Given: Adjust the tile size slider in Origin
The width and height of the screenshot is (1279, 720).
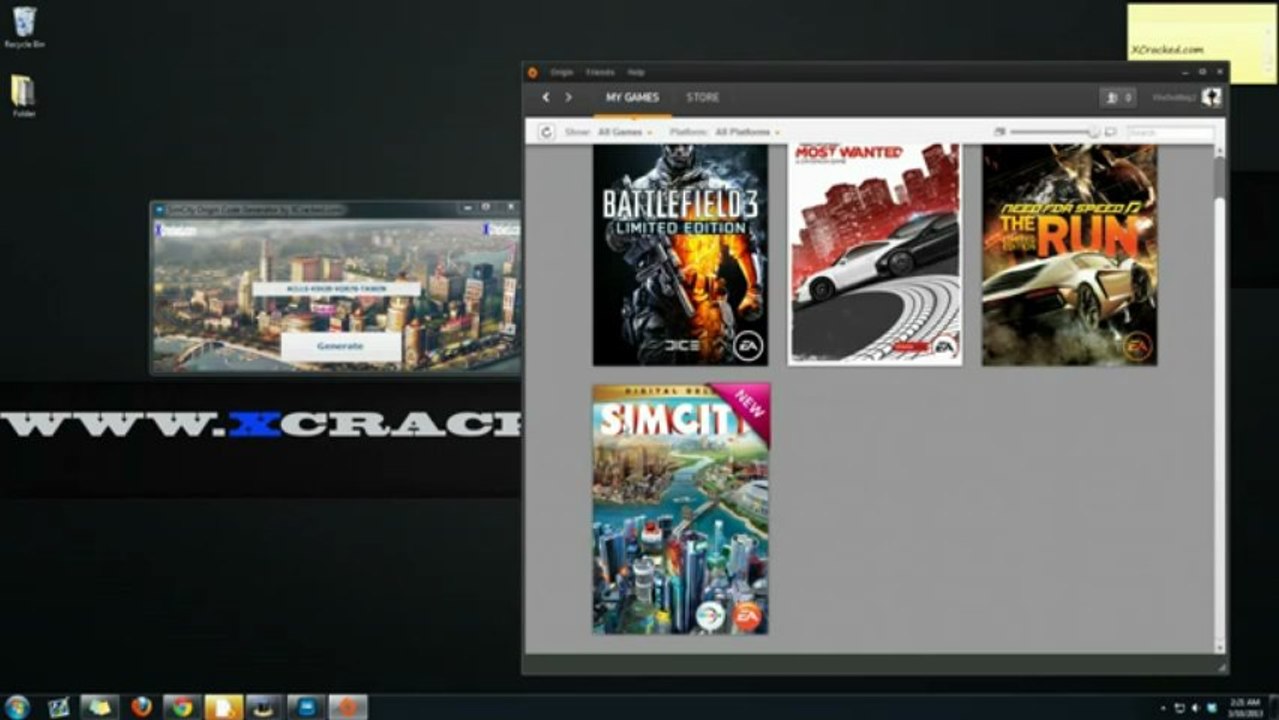Looking at the screenshot, I should (x=1054, y=132).
